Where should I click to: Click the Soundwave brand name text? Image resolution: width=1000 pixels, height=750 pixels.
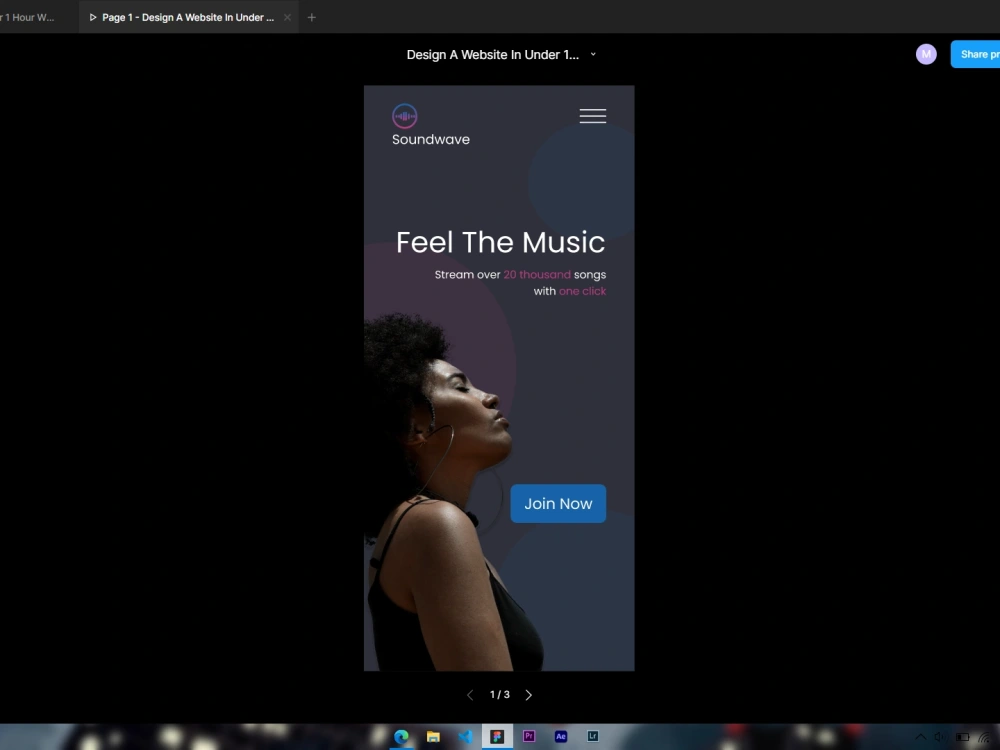coord(430,139)
